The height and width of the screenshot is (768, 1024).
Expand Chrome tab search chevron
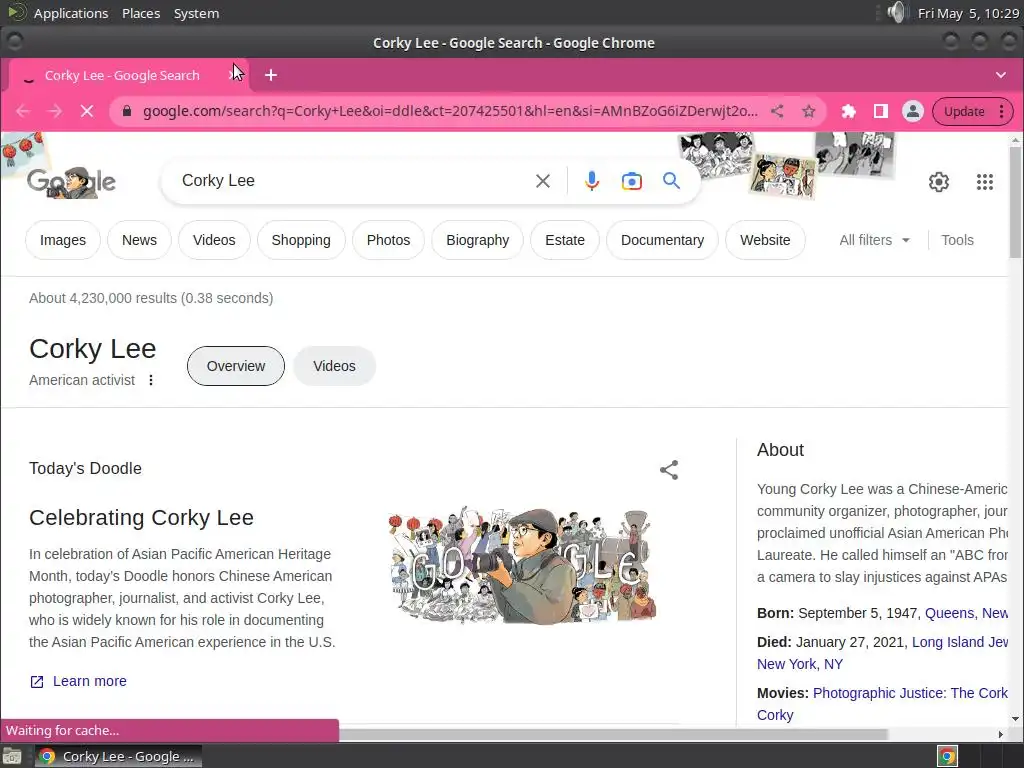pyautogui.click(x=1000, y=75)
